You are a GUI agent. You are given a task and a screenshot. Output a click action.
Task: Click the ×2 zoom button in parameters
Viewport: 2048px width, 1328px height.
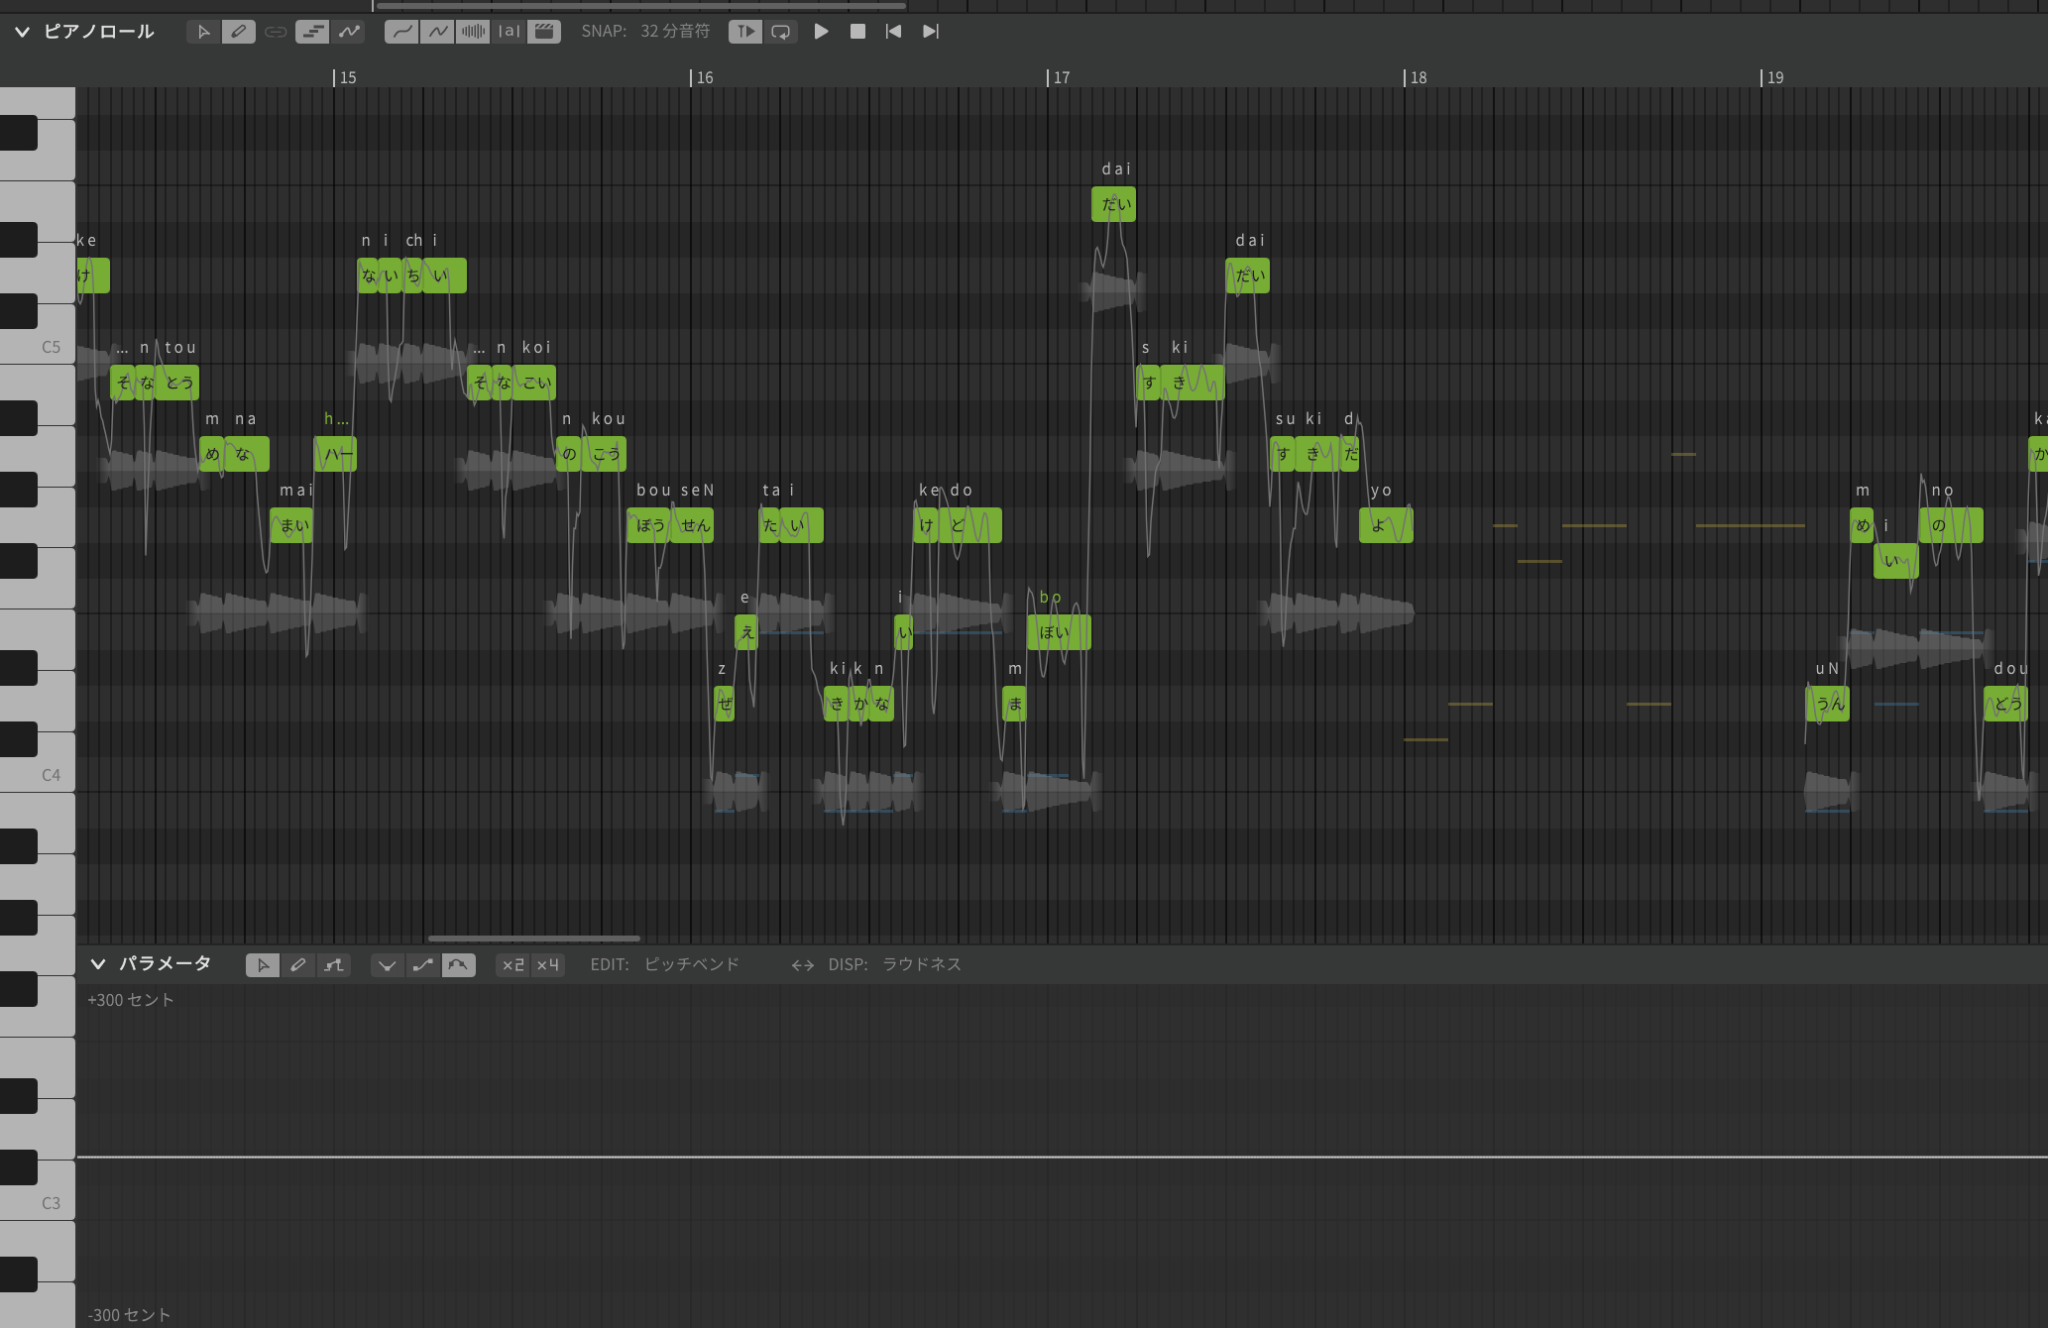pyautogui.click(x=513, y=965)
